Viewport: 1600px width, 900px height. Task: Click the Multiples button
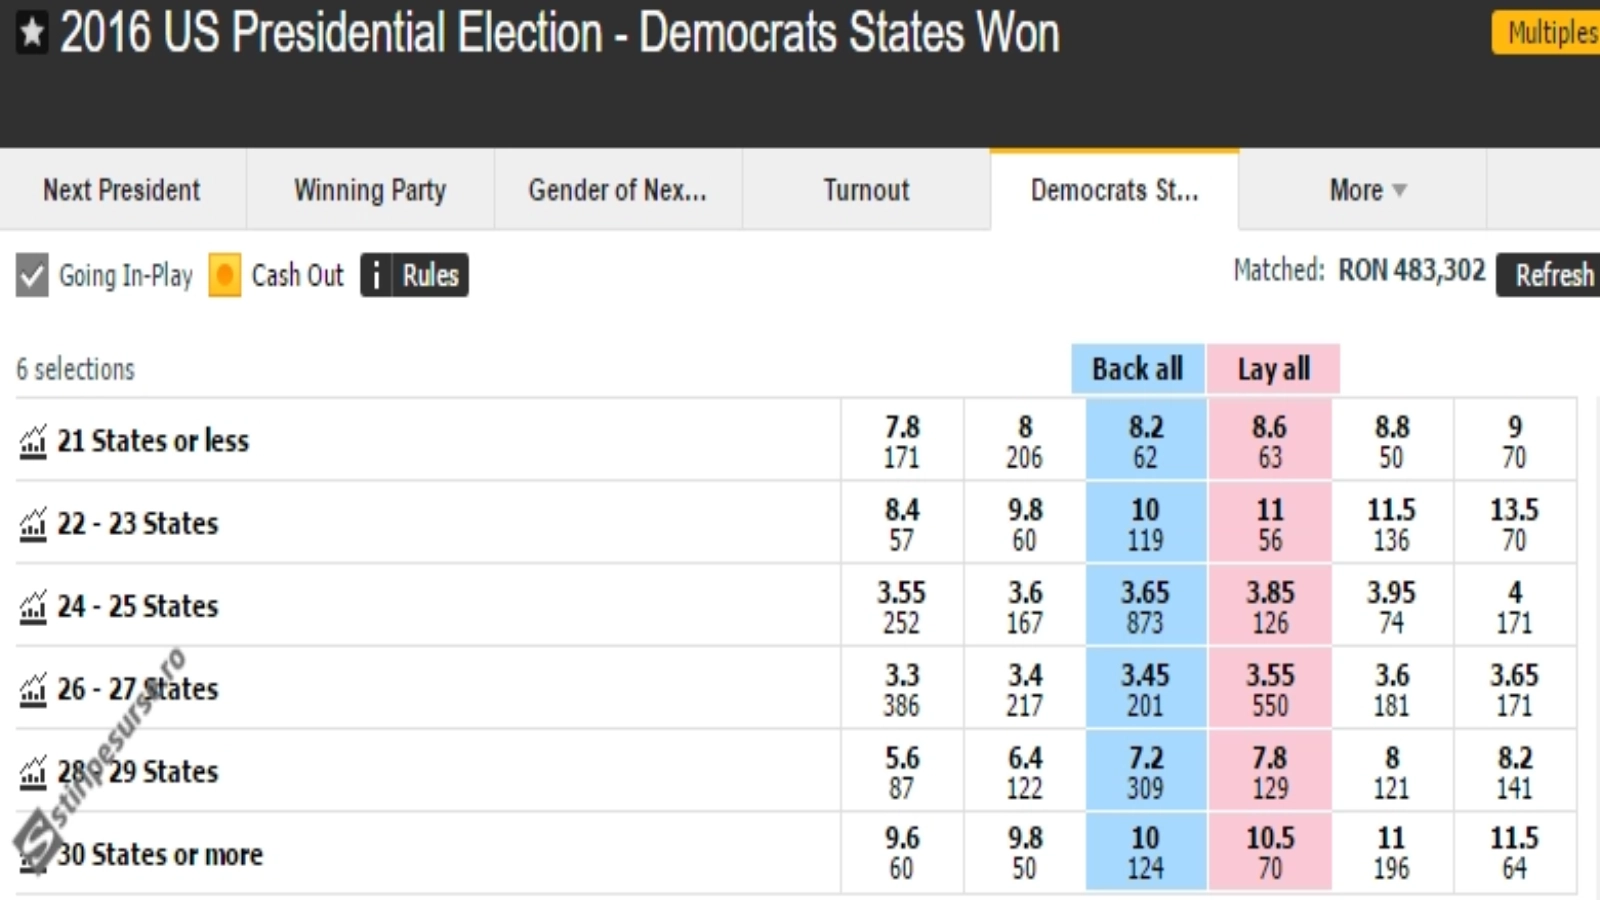(1550, 33)
